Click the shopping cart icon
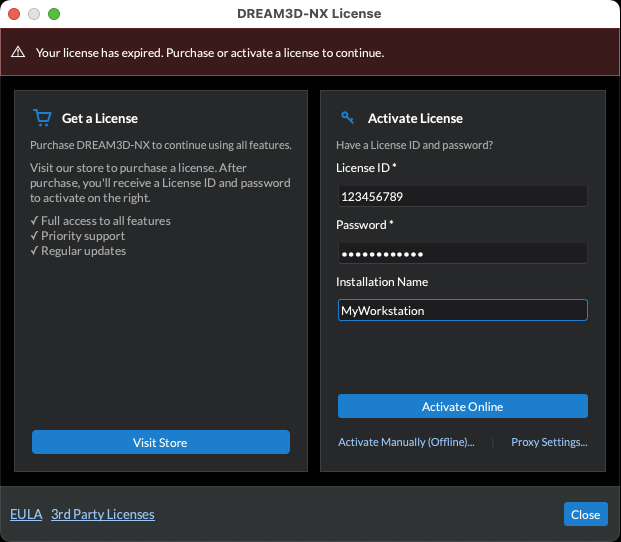This screenshot has height=542, width=621. click(42, 118)
